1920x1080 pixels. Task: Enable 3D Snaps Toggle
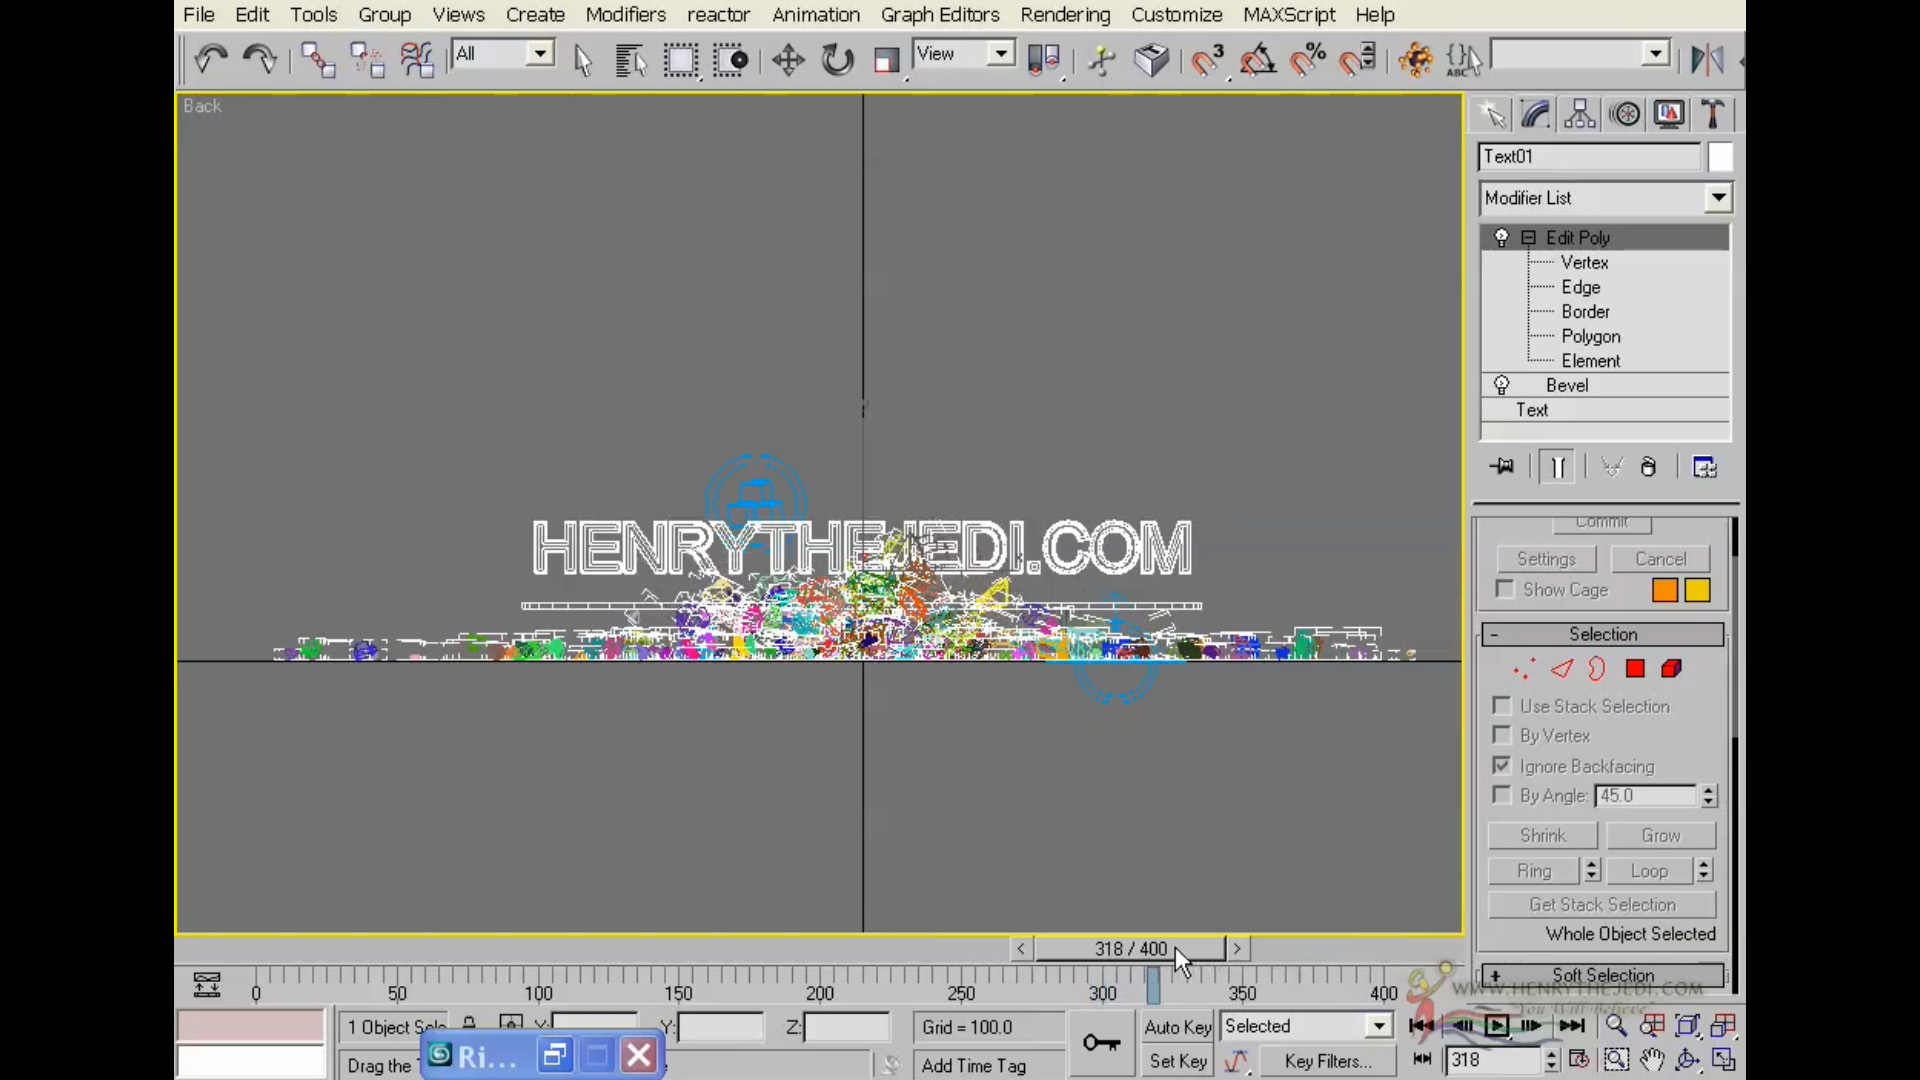pos(1208,60)
